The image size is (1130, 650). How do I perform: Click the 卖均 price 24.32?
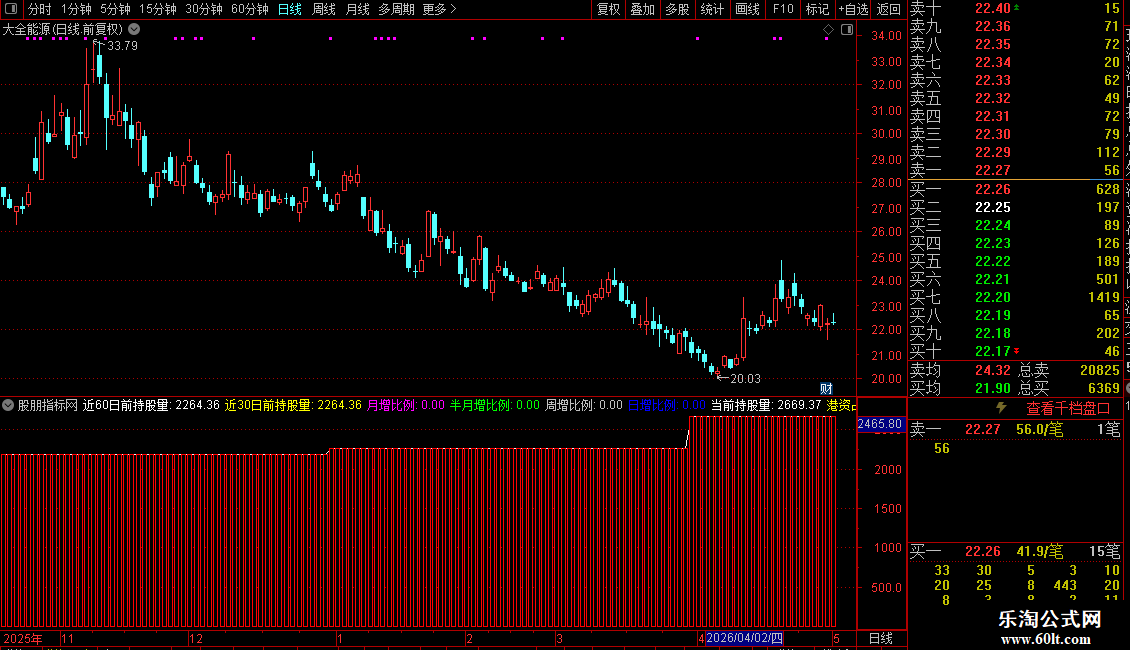tap(992, 370)
